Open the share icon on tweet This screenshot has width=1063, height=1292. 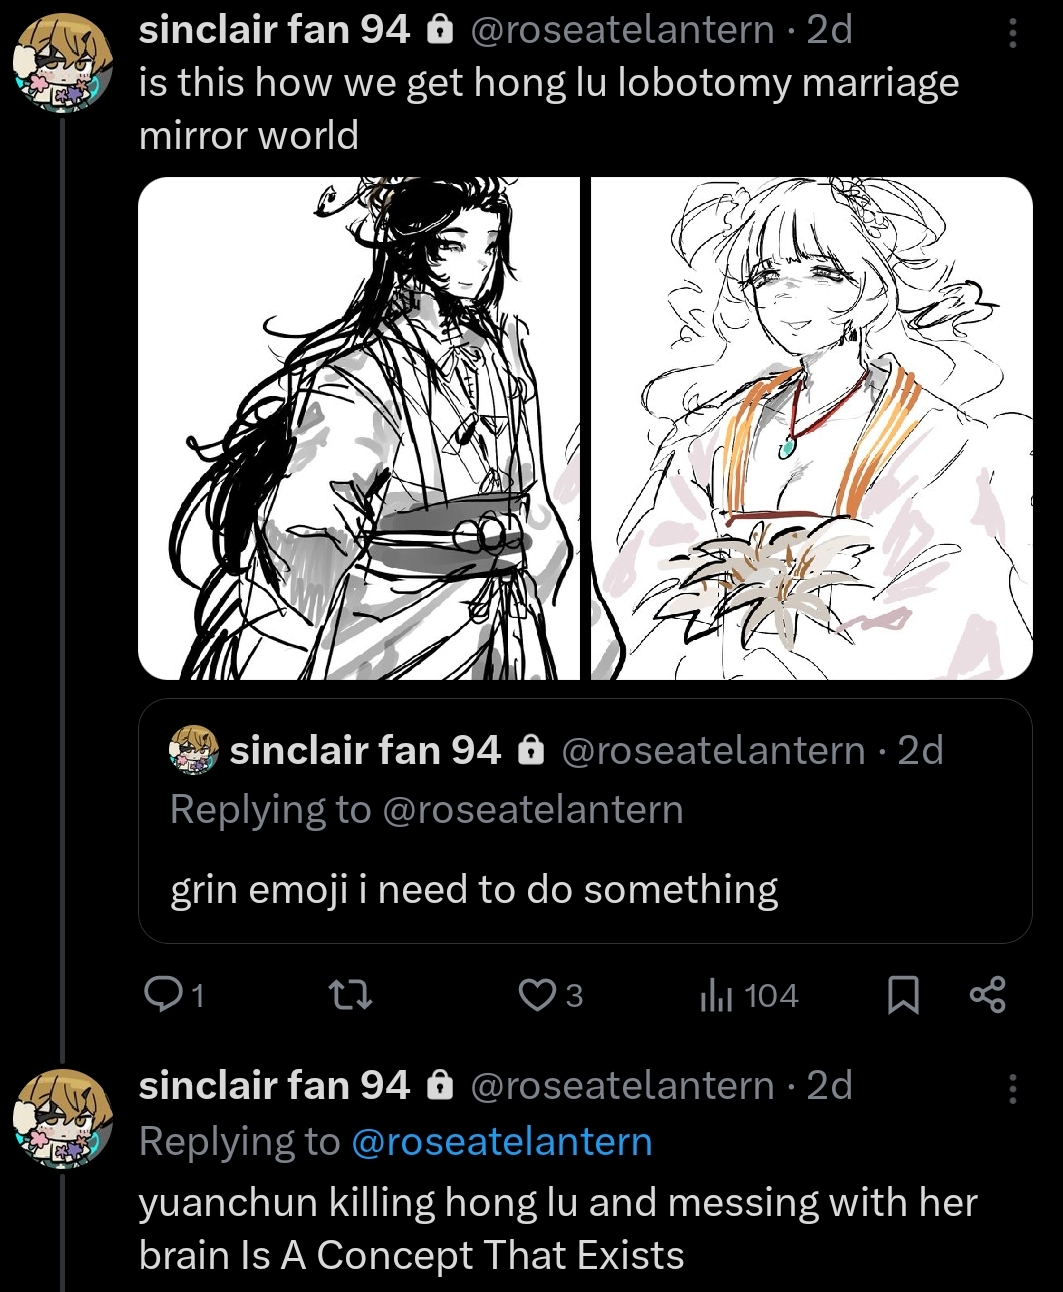point(988,994)
